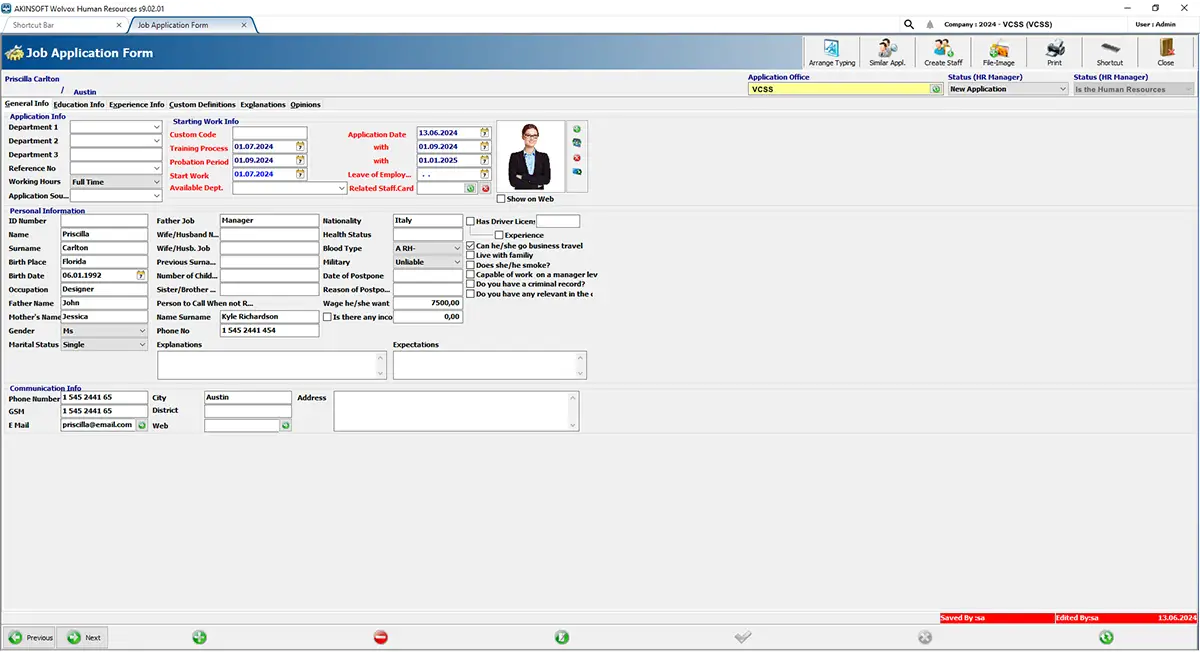Click the red minus delete record icon at bottom
The height and width of the screenshot is (653, 1200).
coord(380,637)
